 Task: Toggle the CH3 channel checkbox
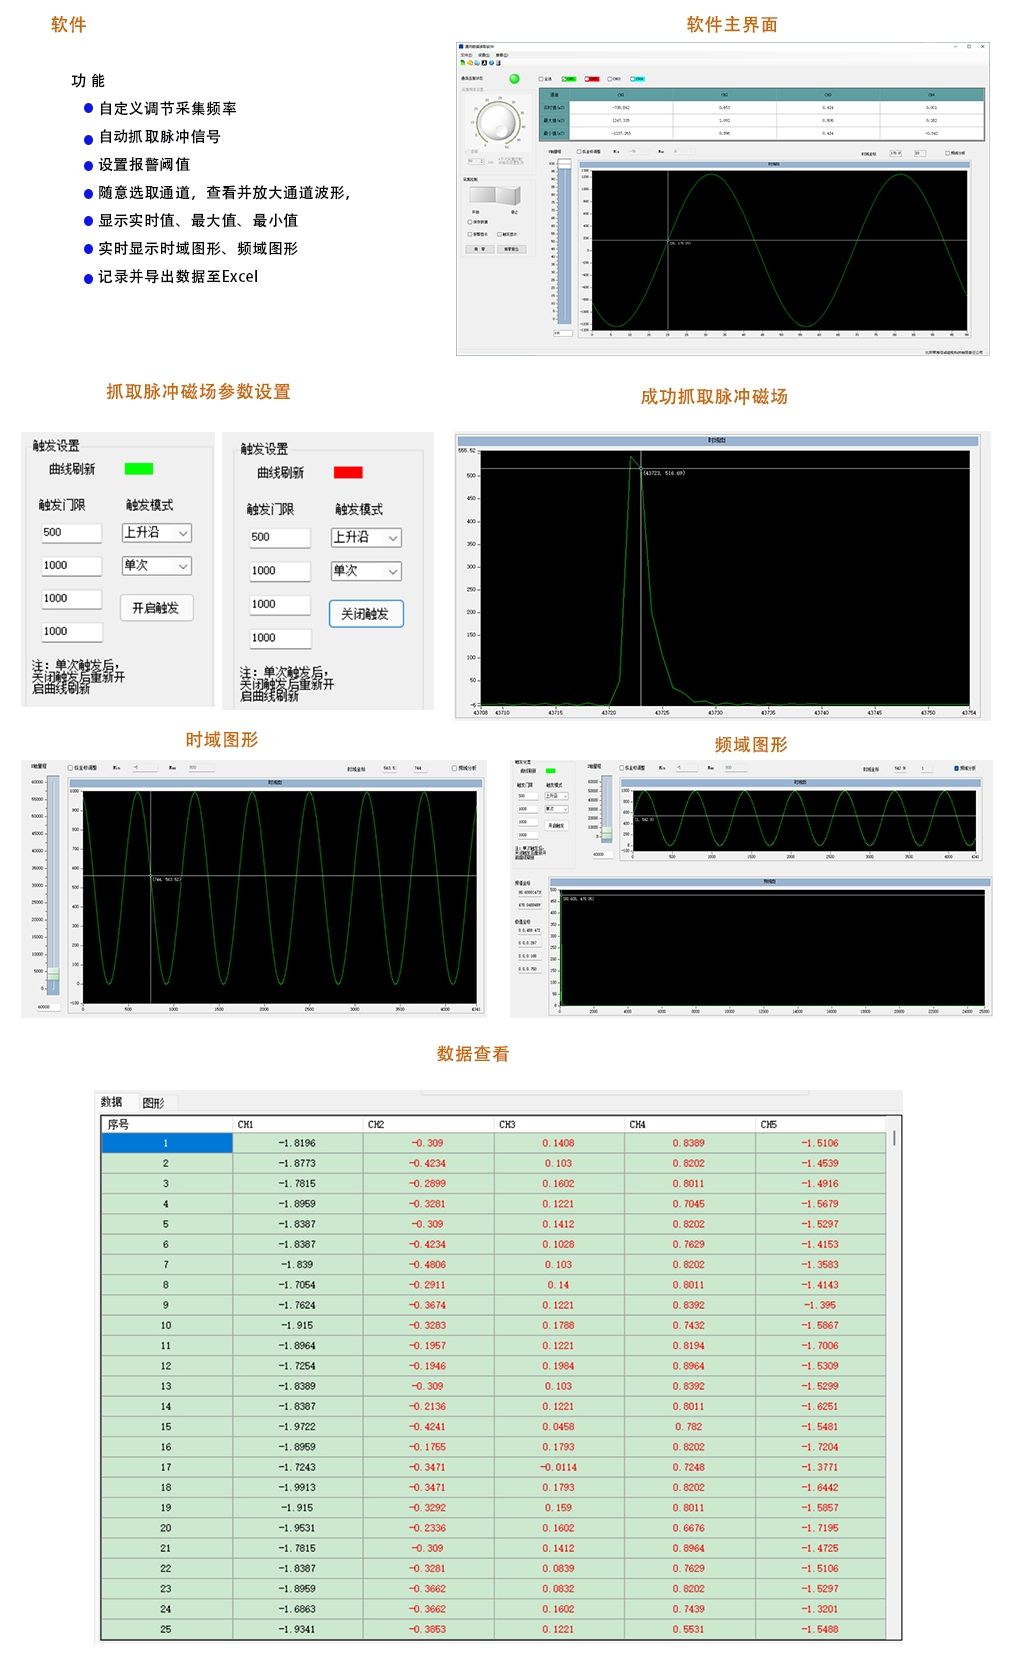[611, 78]
